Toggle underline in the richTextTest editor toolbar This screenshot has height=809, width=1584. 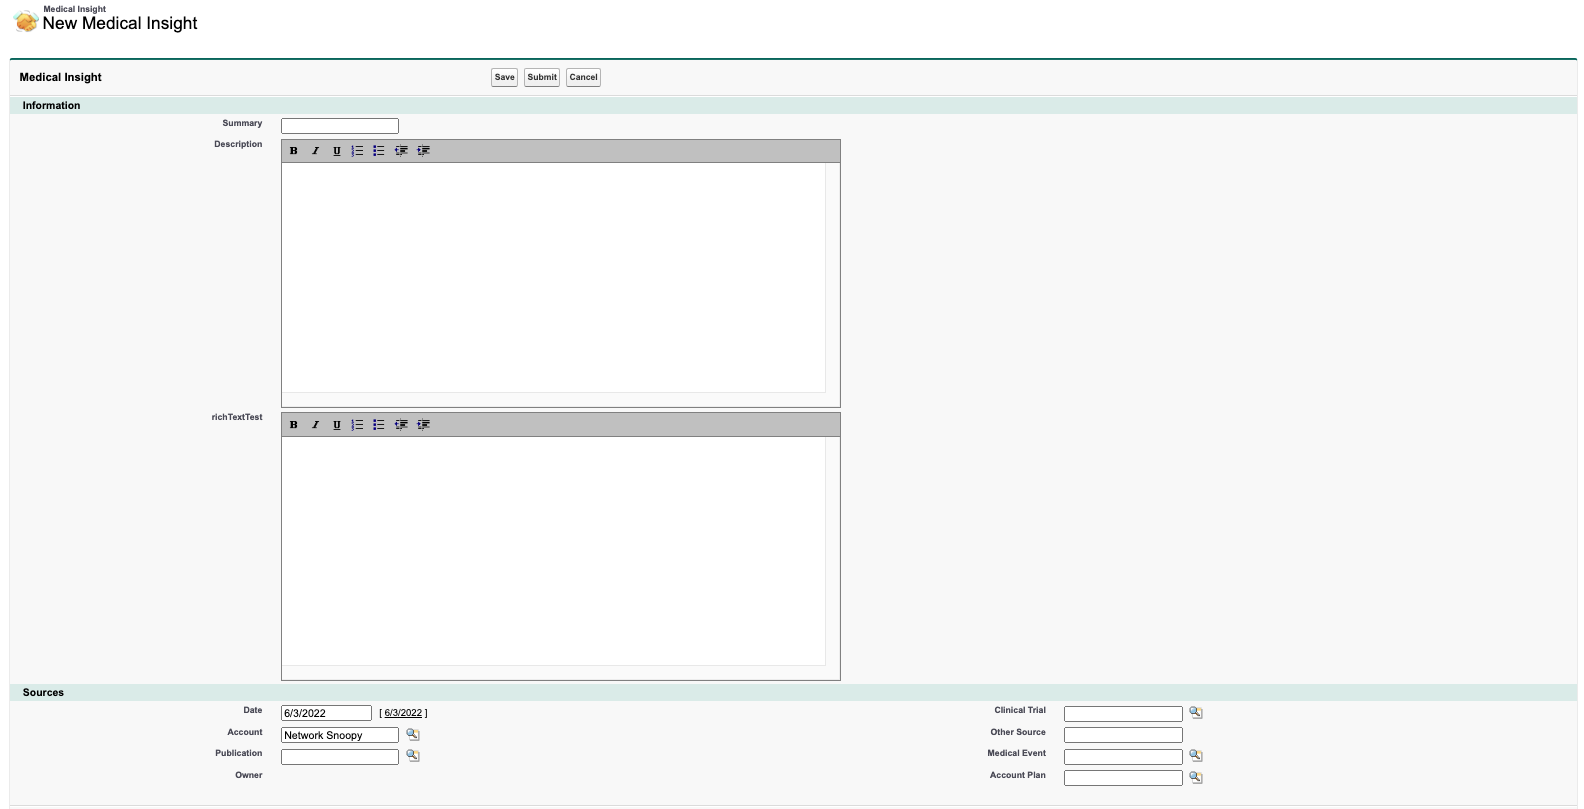coord(336,425)
